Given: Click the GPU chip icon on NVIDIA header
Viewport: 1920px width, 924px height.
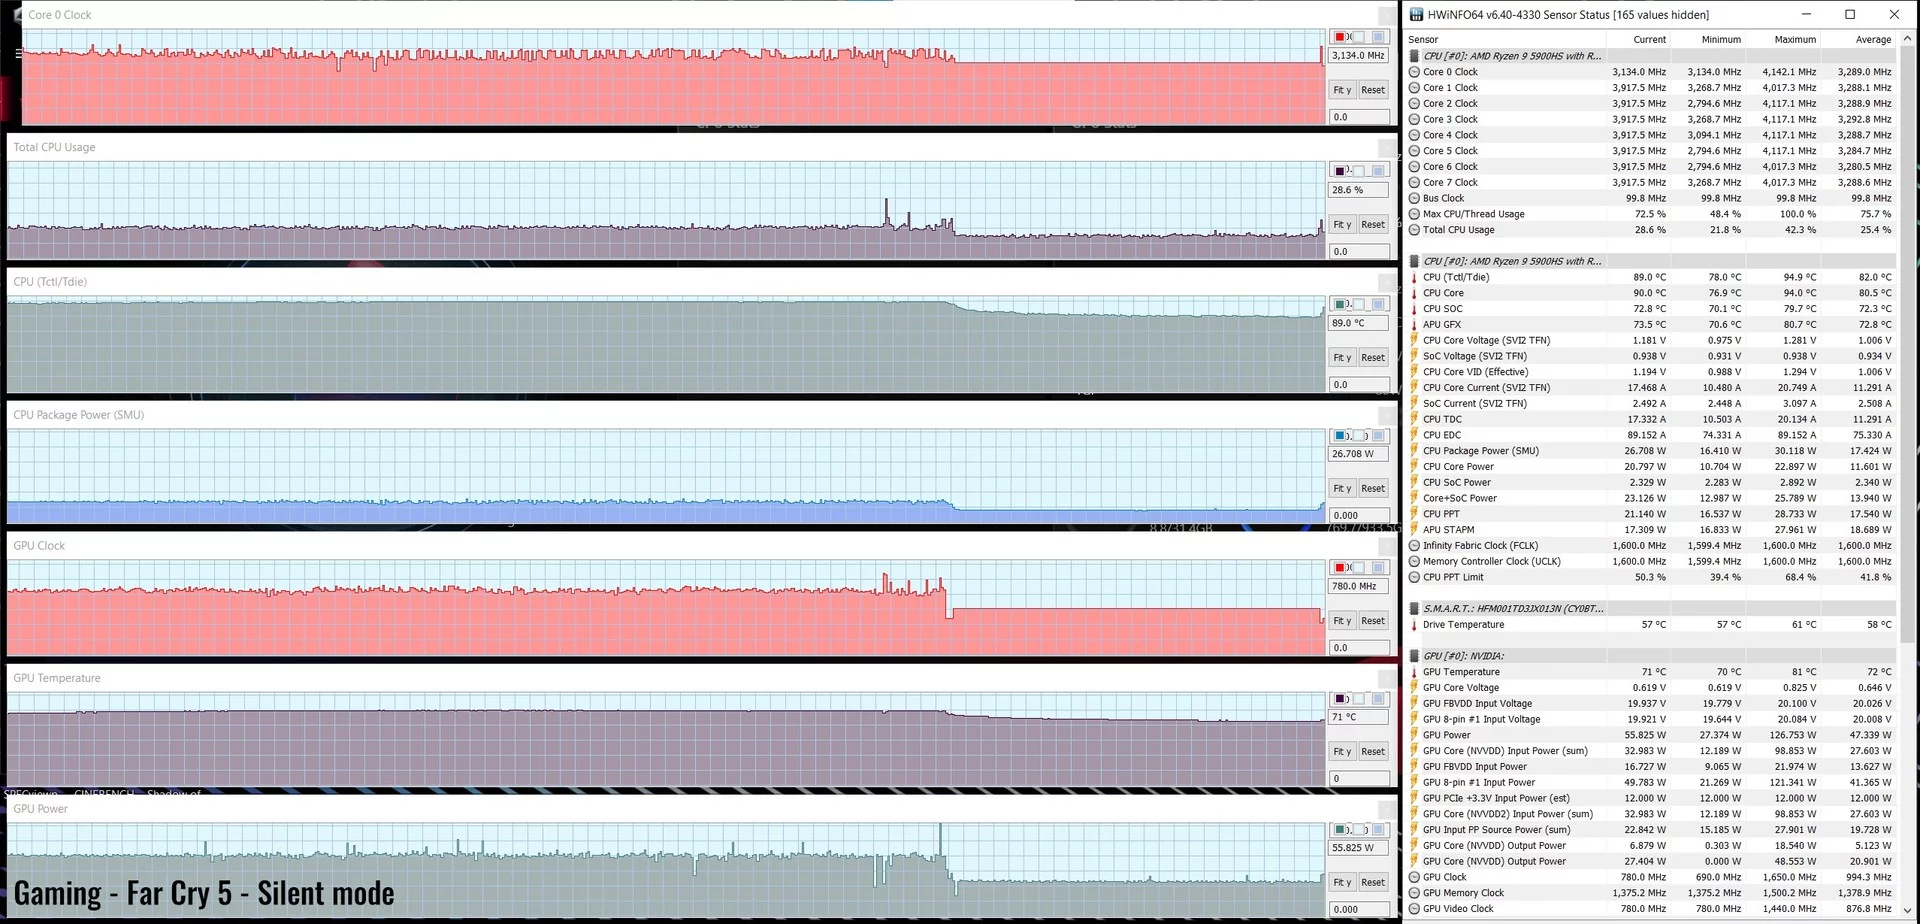Looking at the screenshot, I should (1414, 656).
